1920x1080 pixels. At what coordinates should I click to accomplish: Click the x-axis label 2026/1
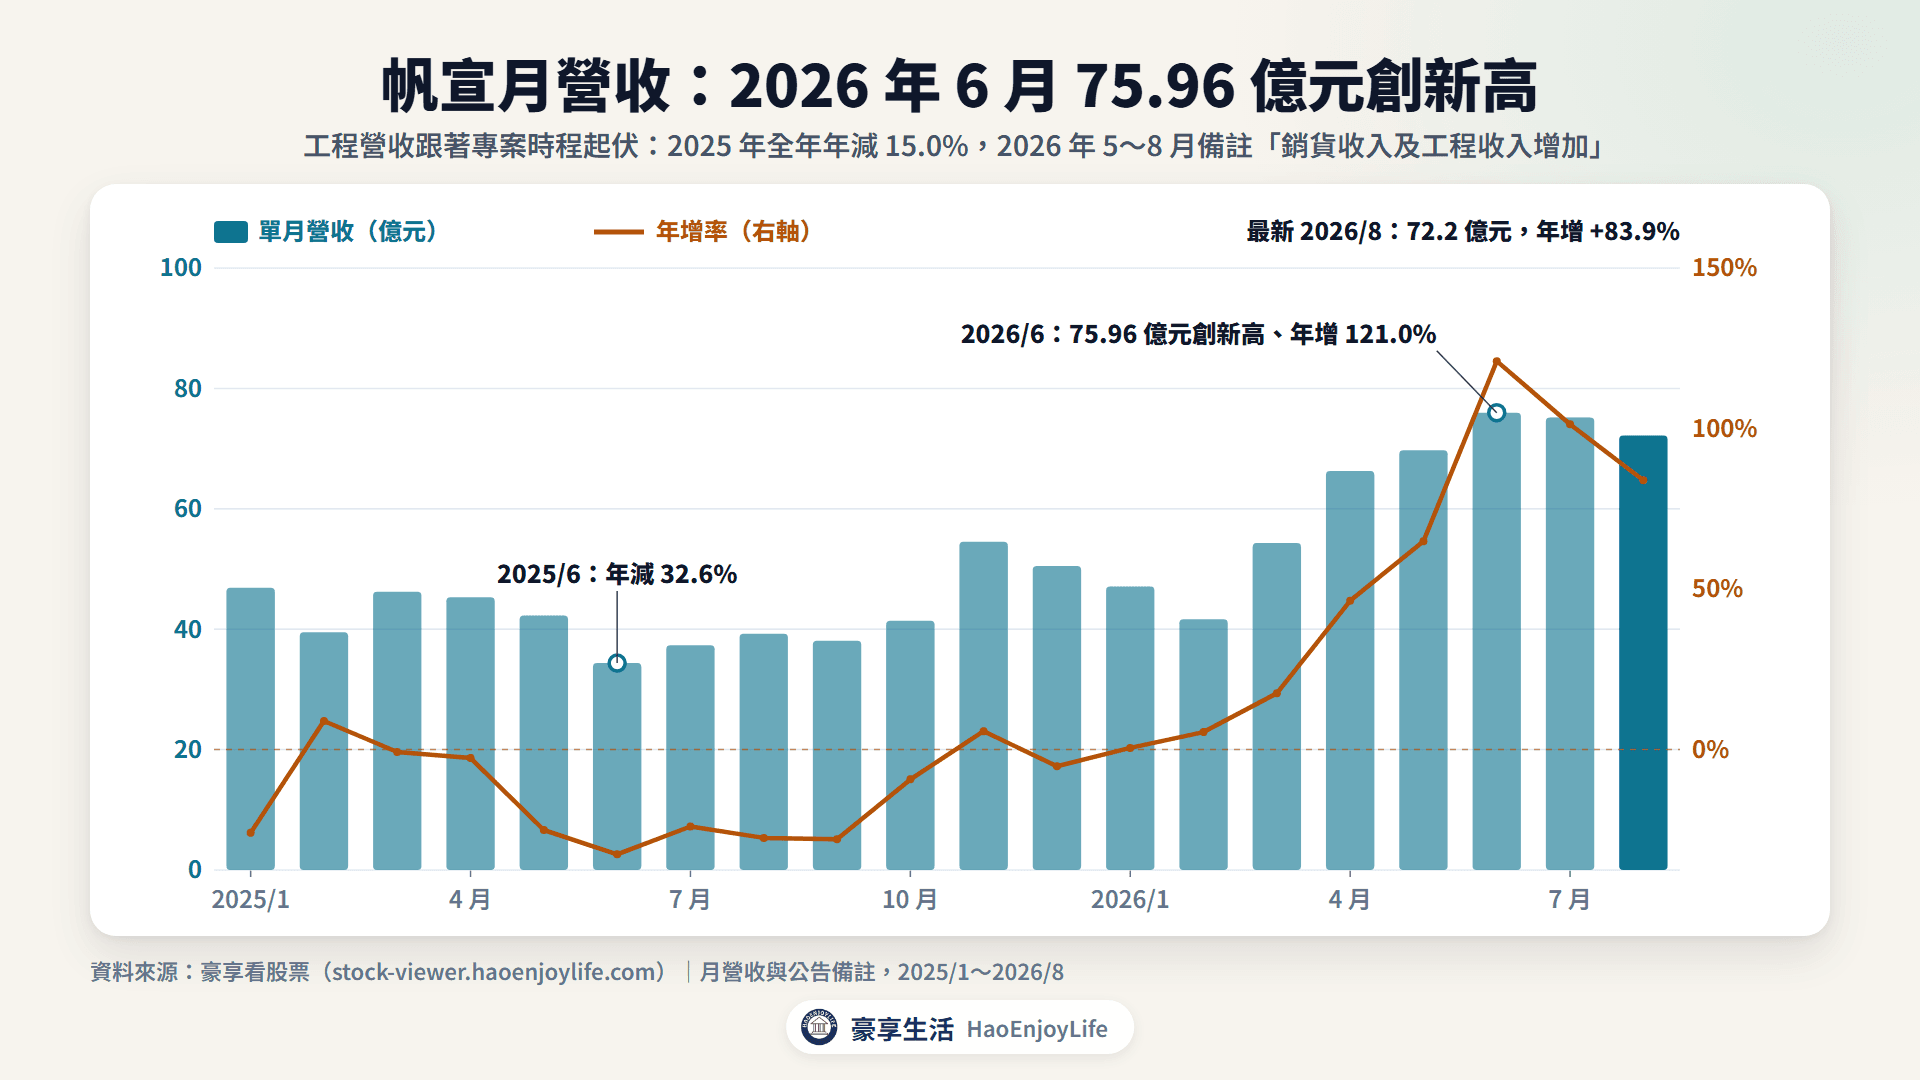(x=1130, y=900)
